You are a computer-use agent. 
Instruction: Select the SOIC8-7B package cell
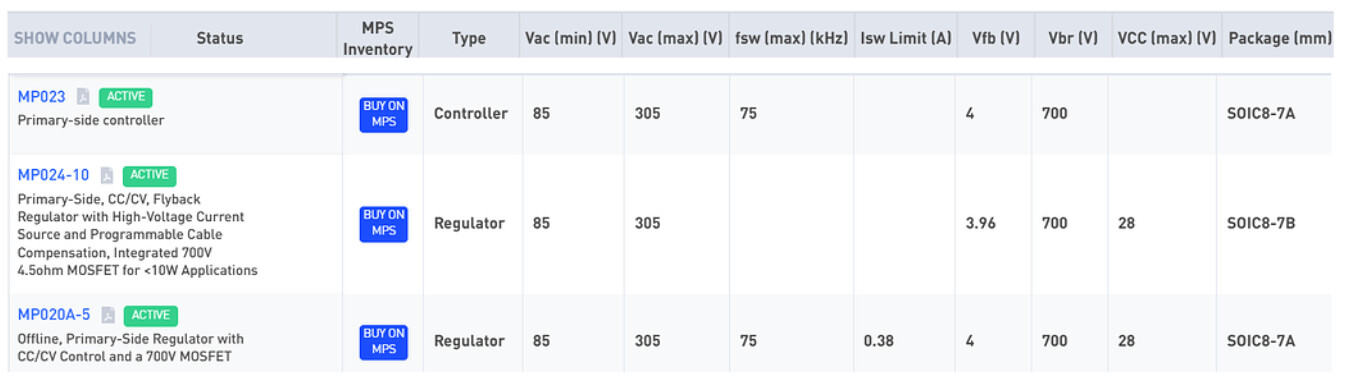pos(1261,223)
